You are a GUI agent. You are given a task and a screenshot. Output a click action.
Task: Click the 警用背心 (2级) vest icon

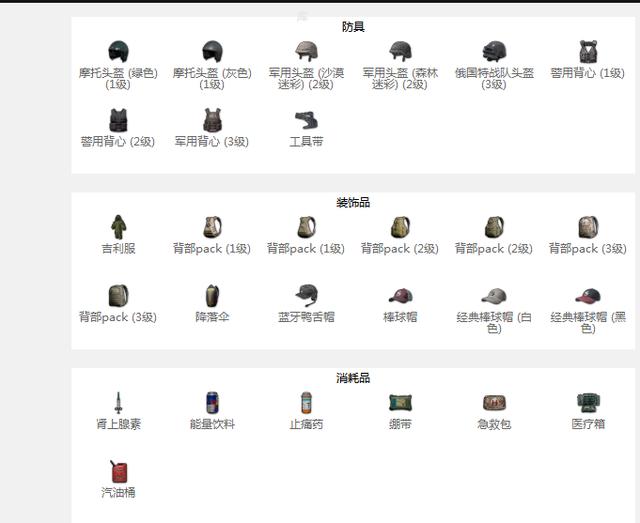coord(118,120)
